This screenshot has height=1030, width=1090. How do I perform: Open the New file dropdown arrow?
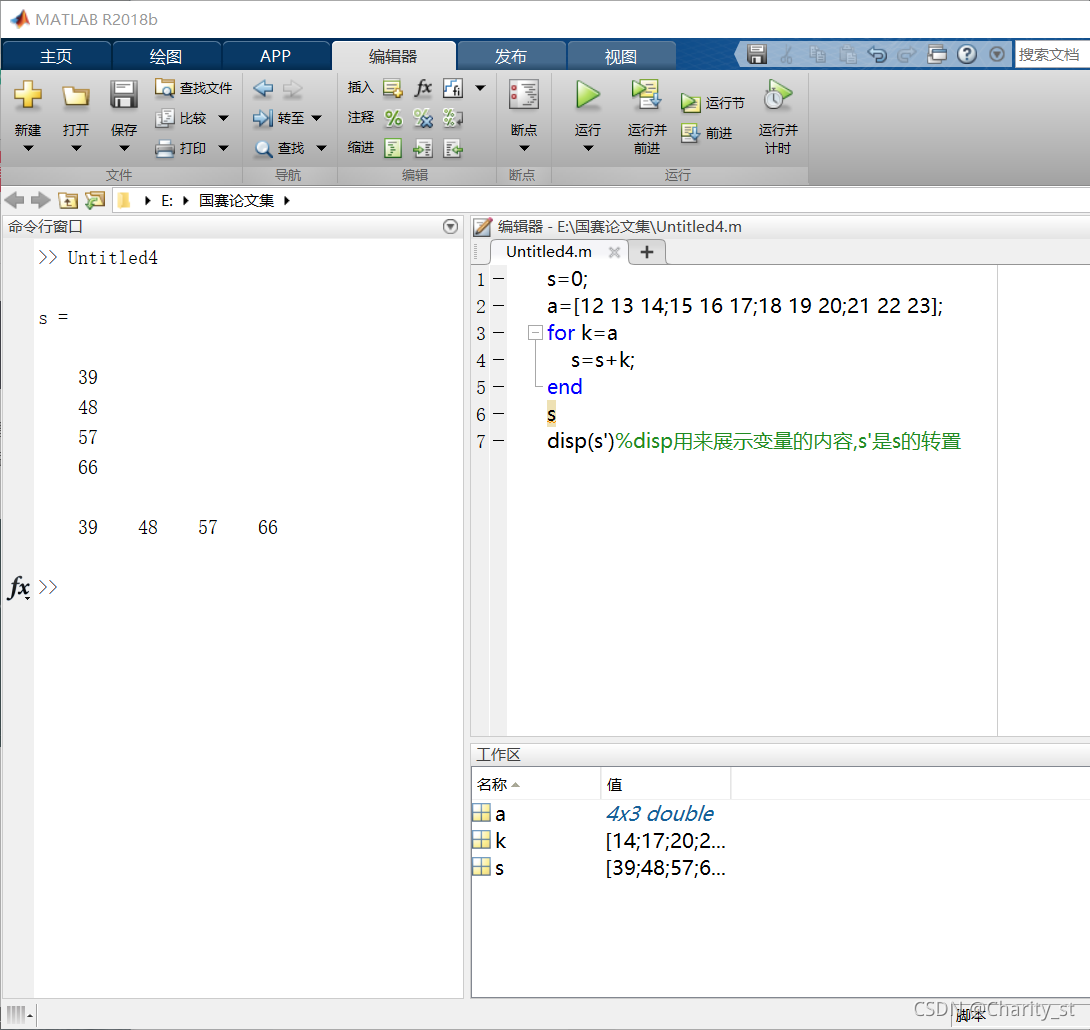coord(28,149)
